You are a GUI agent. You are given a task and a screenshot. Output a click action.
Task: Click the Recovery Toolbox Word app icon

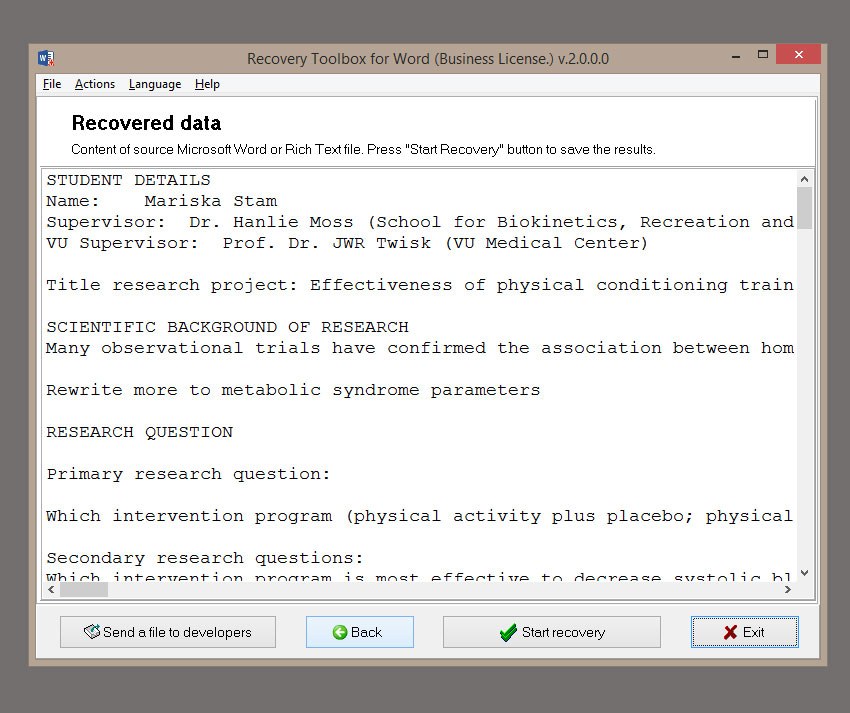click(46, 58)
